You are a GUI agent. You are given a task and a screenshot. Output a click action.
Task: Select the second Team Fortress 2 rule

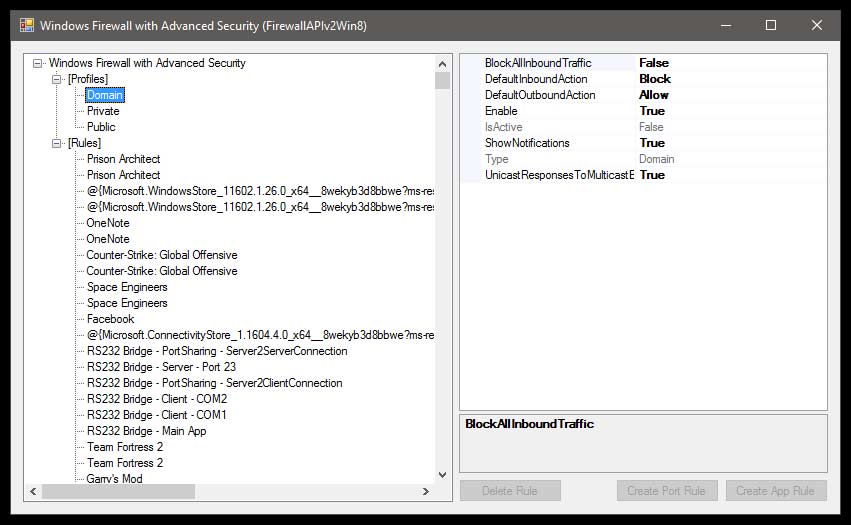click(x=125, y=463)
